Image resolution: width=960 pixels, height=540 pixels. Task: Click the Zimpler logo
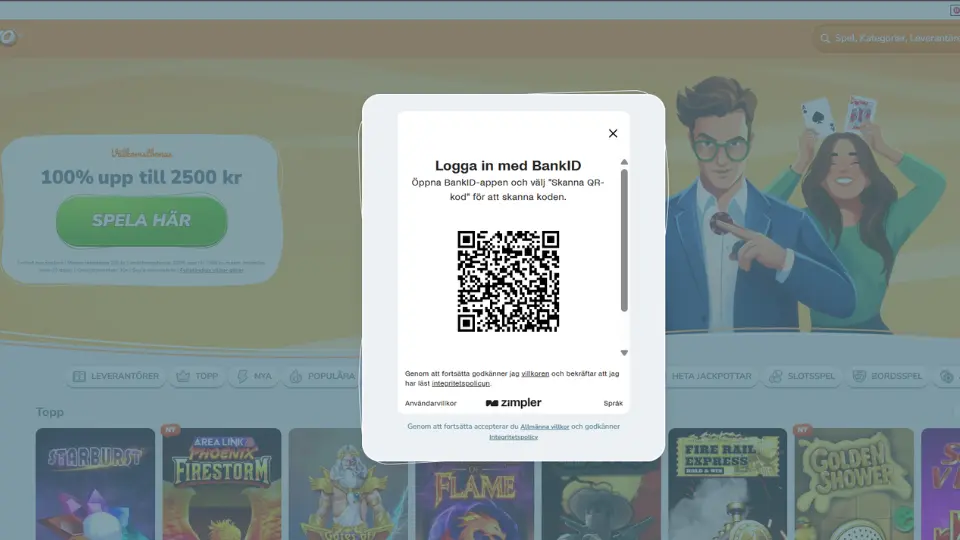[514, 403]
